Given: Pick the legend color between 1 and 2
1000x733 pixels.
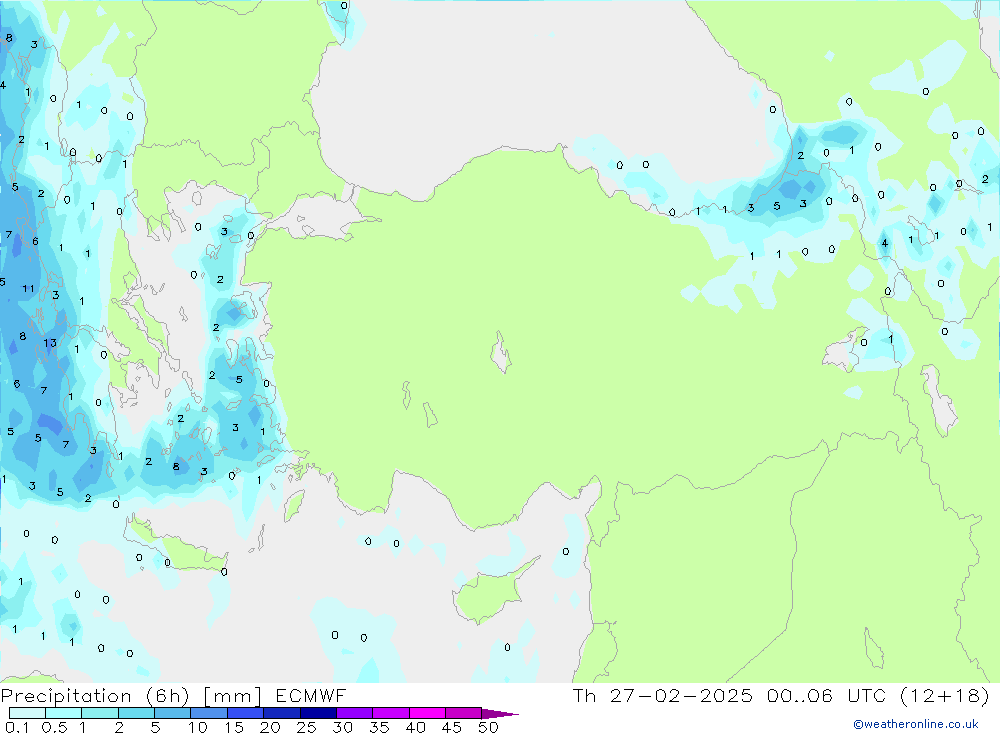Looking at the screenshot, I should (99, 713).
